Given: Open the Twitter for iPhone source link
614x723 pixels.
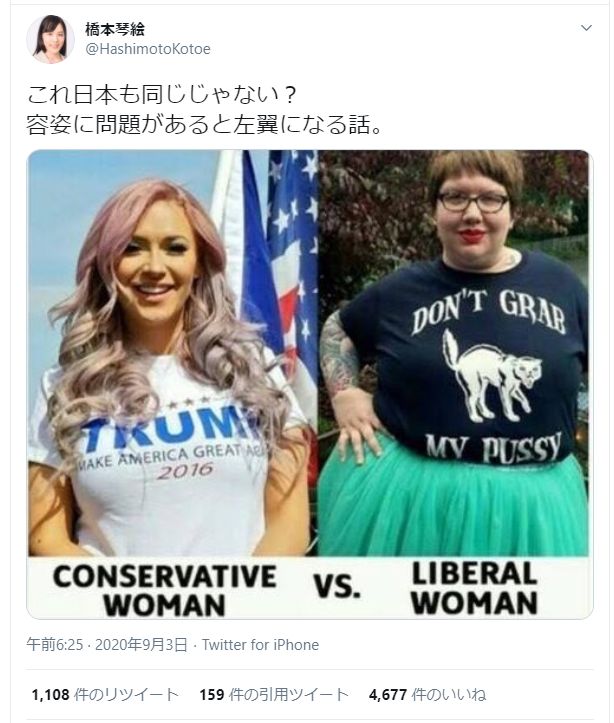Looking at the screenshot, I should point(260,644).
